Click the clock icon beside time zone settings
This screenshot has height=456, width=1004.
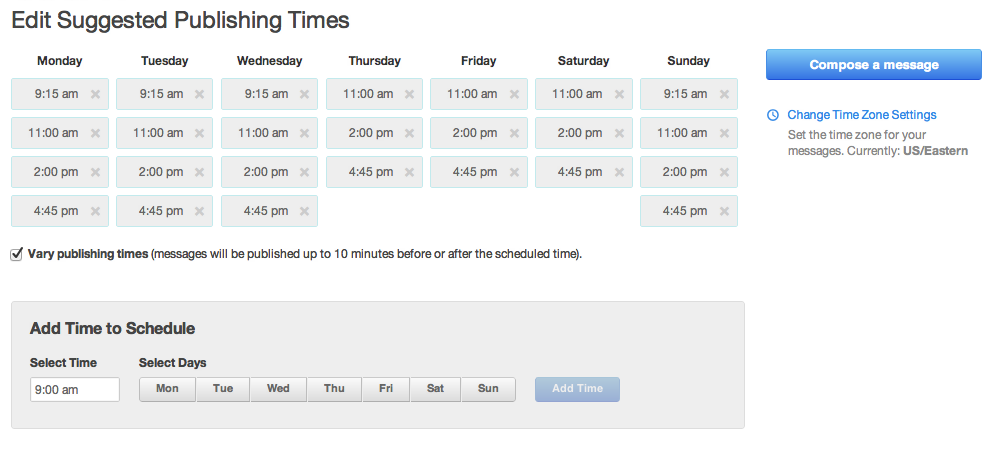773,115
